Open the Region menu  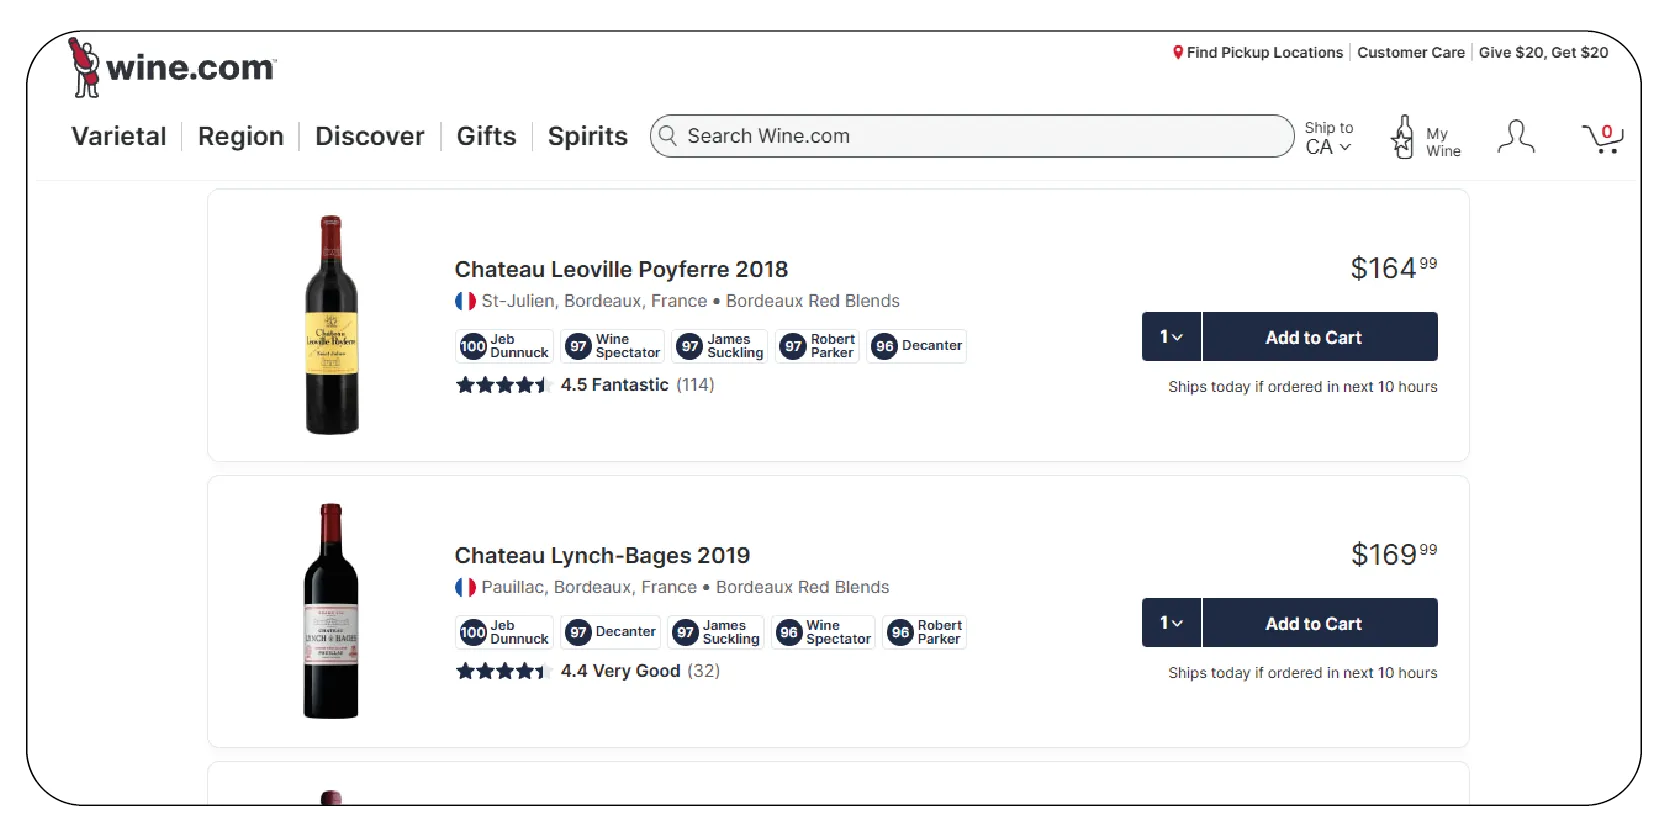pos(240,136)
